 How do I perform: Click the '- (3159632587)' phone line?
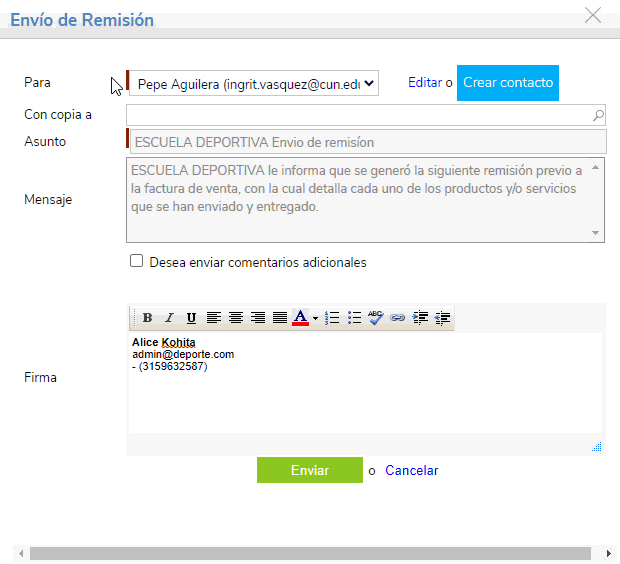point(170,366)
